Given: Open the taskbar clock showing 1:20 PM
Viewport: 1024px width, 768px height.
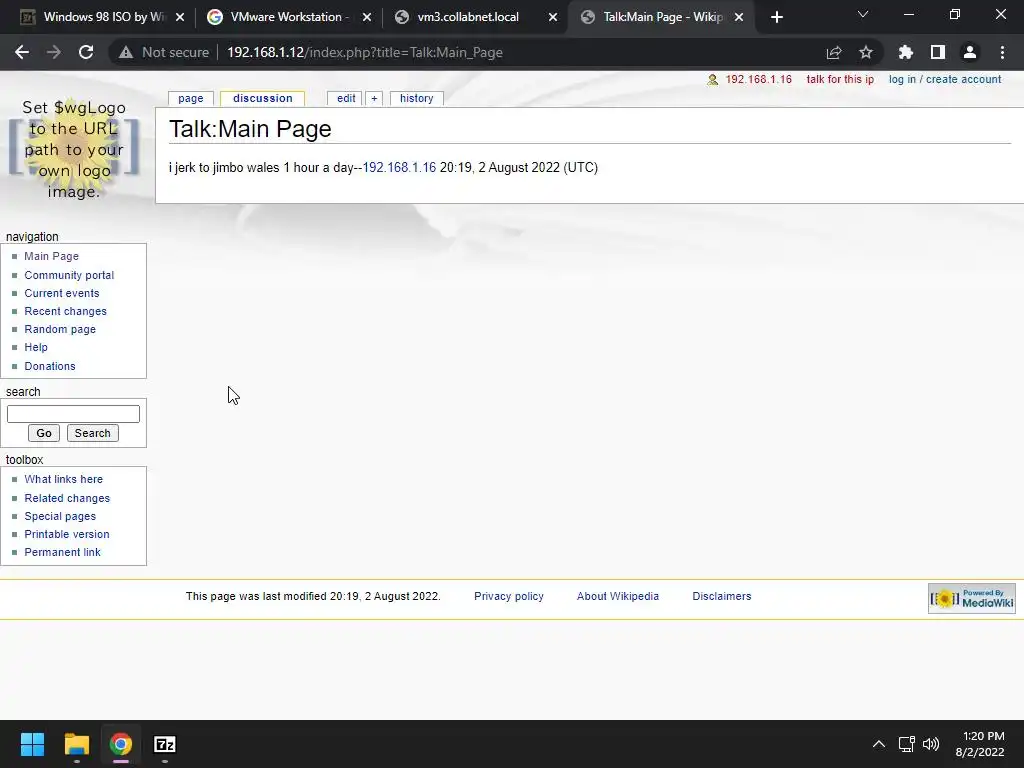Looking at the screenshot, I should click(x=980, y=744).
